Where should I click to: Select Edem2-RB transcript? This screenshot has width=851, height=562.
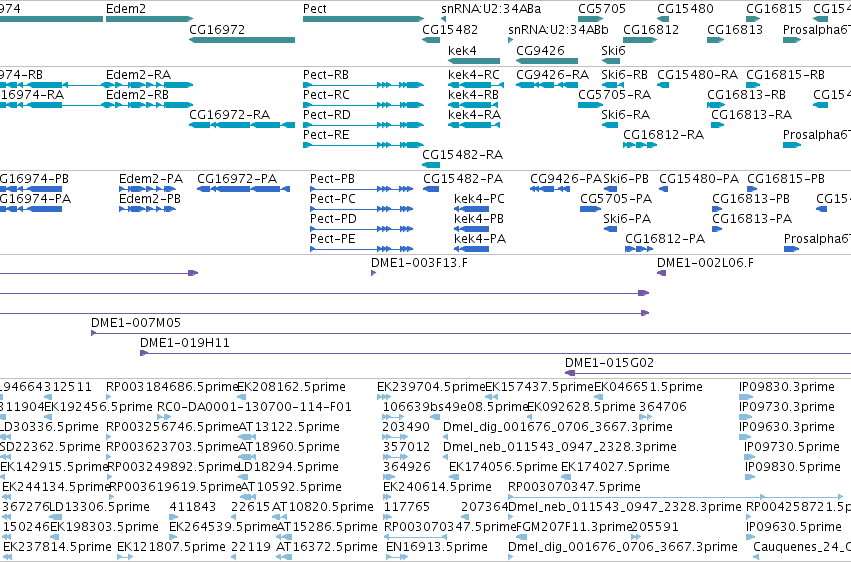click(149, 105)
